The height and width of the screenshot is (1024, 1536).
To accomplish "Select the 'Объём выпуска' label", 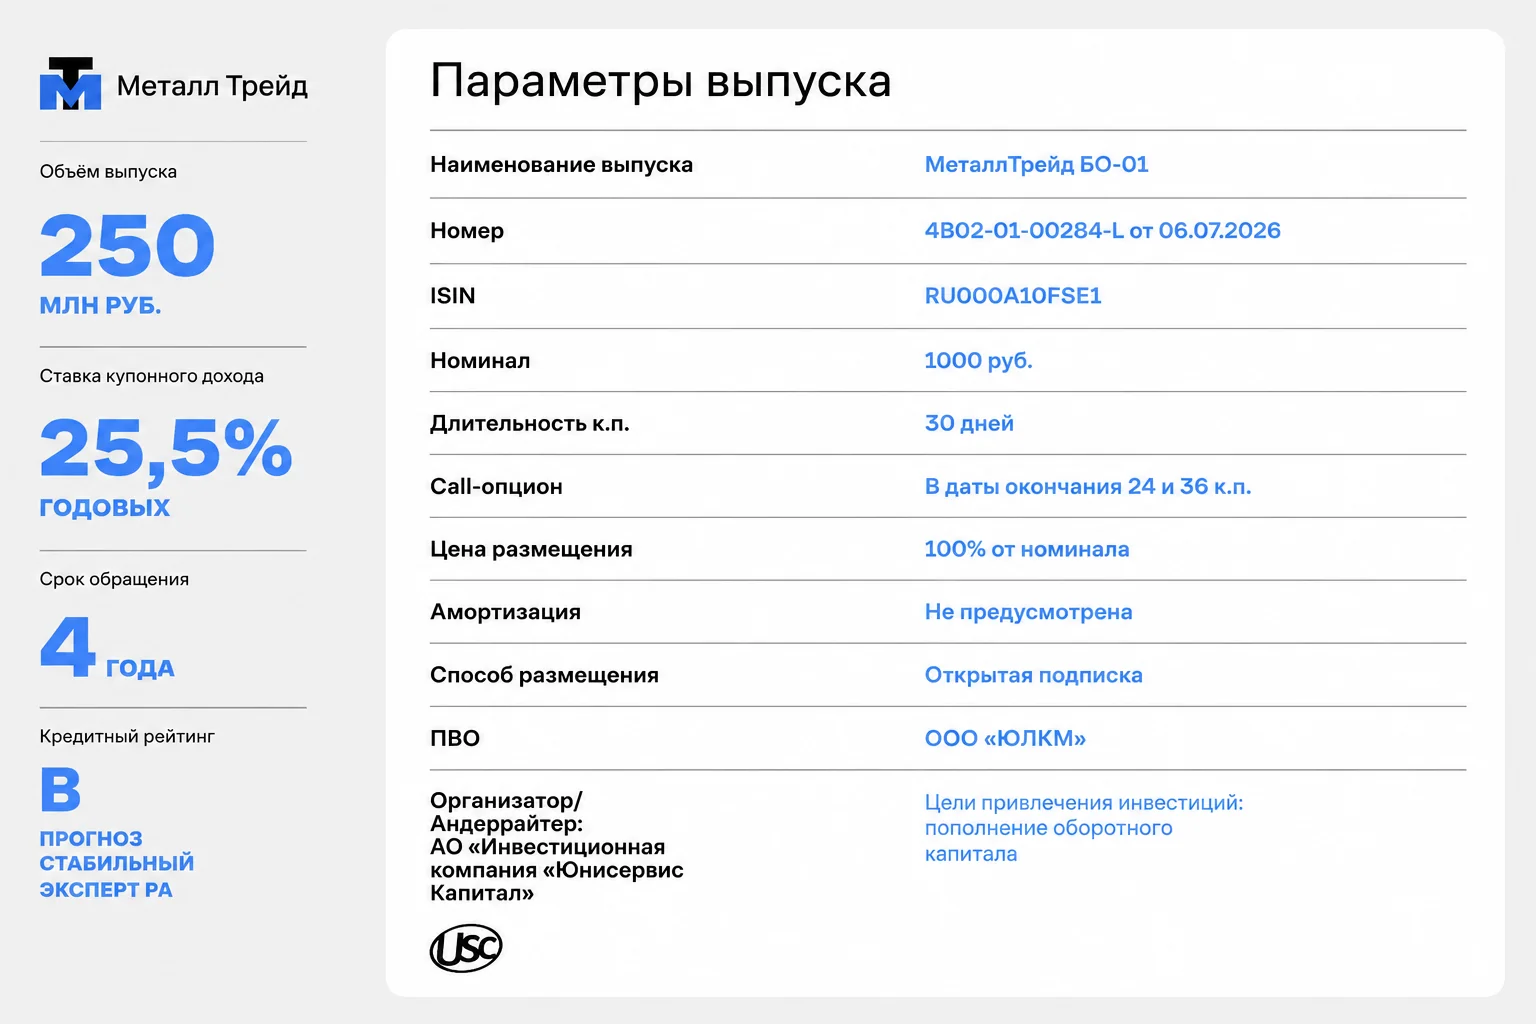I will (x=108, y=171).
